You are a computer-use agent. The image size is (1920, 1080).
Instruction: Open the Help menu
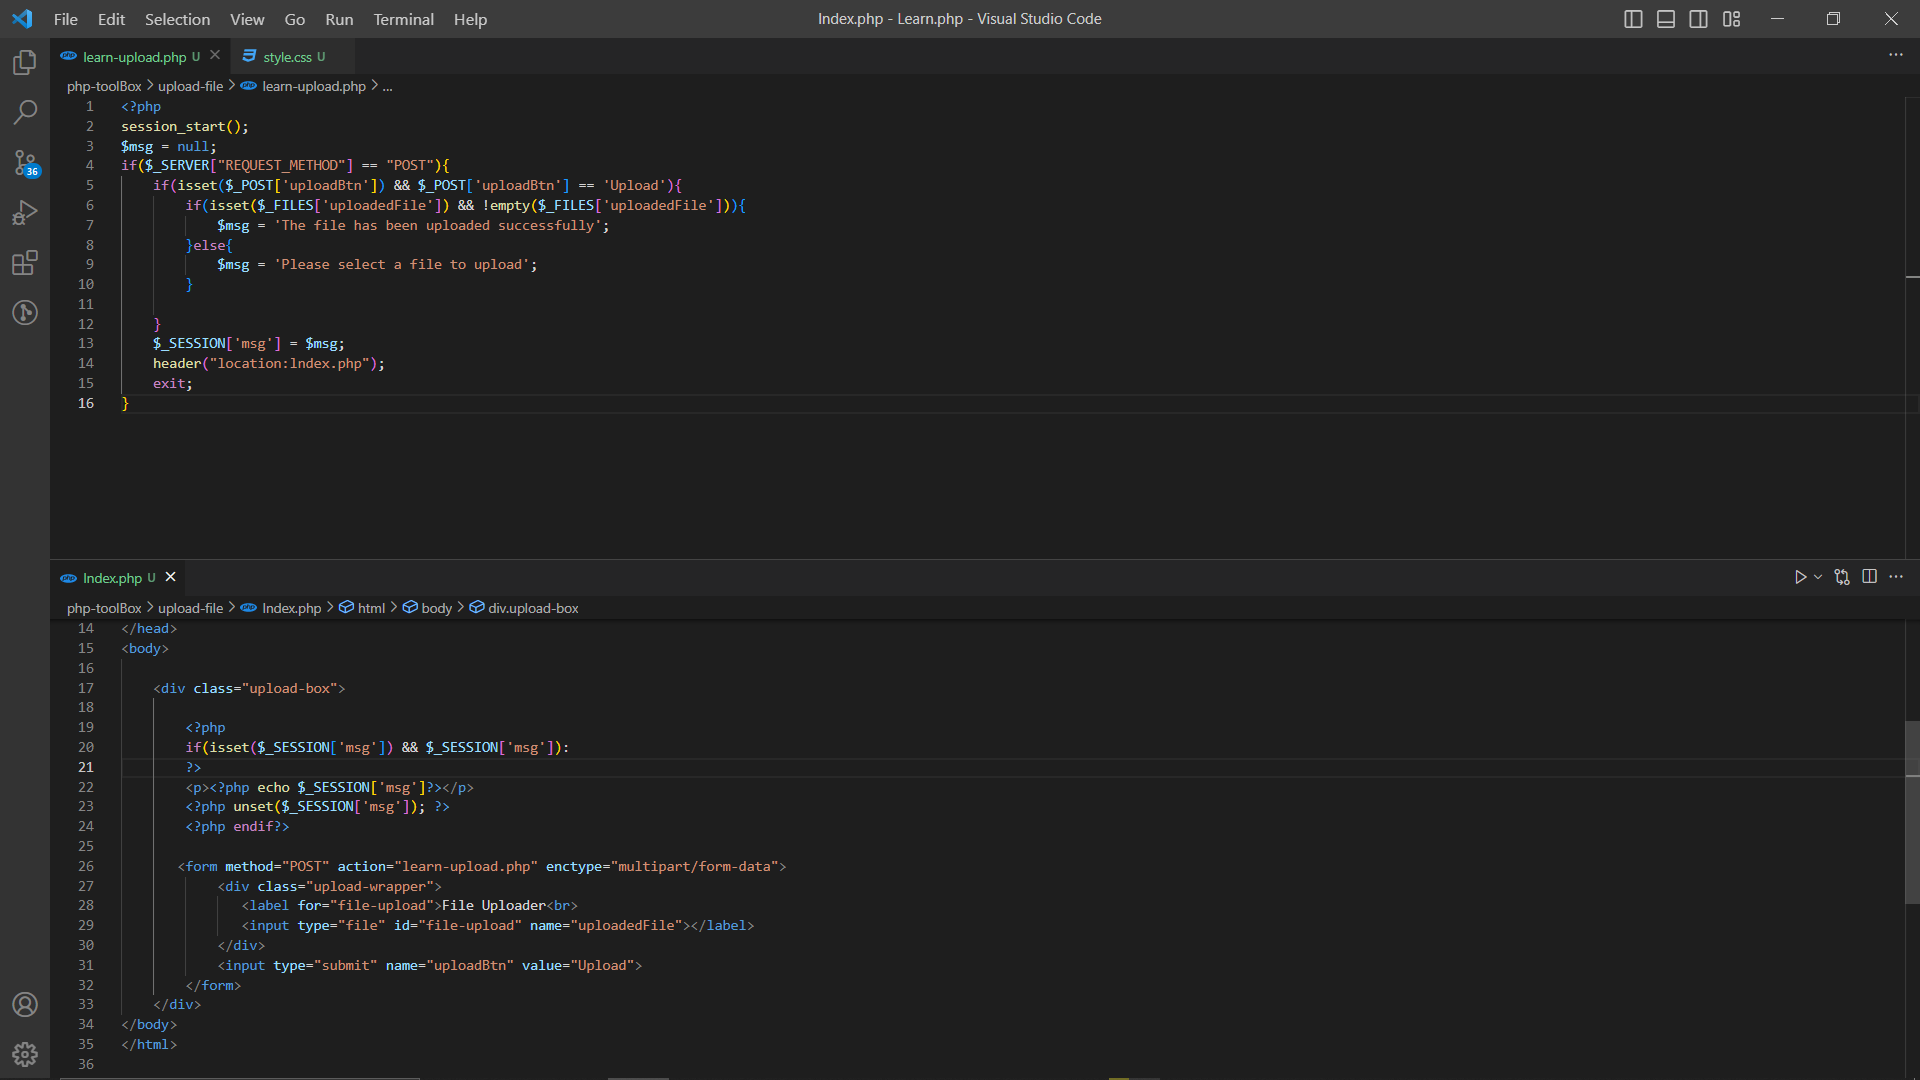470,19
